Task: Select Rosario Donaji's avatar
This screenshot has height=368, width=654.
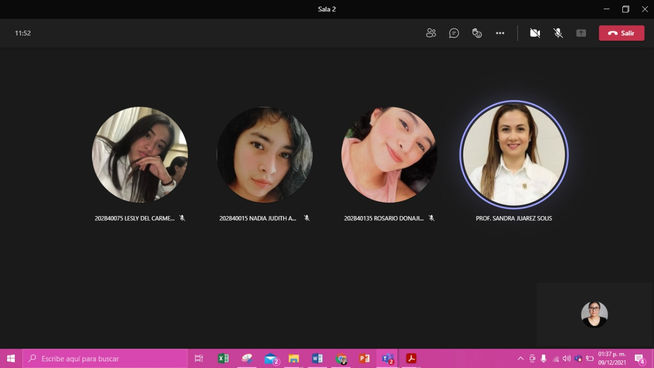Action: [389, 154]
